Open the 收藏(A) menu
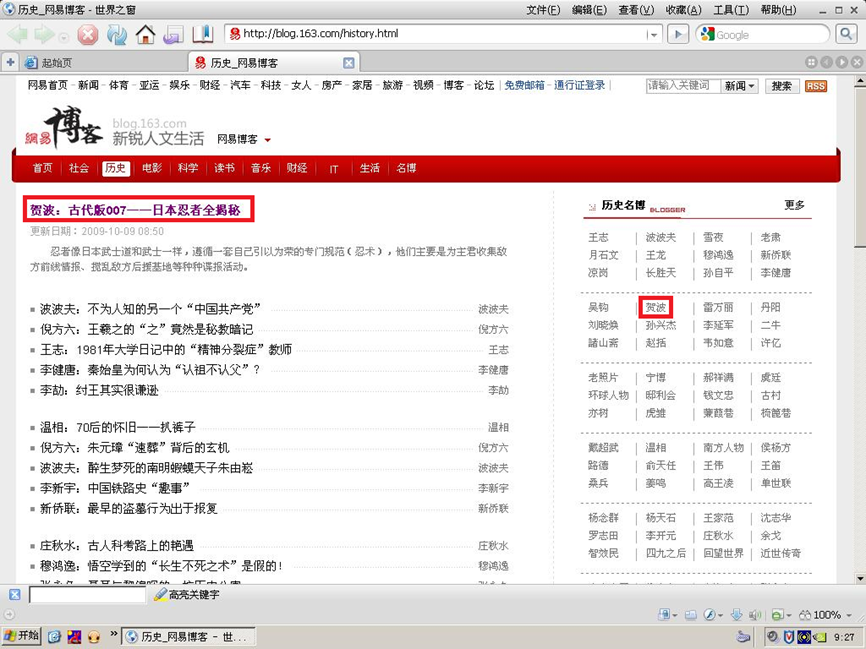 tap(684, 10)
